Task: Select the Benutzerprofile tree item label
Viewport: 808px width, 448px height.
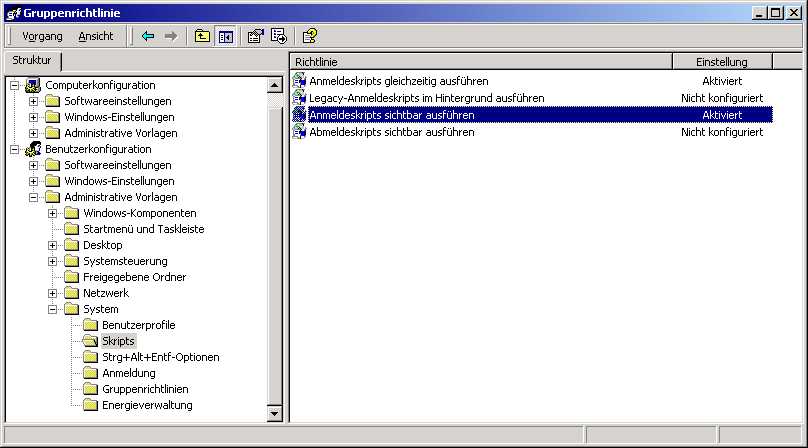Action: point(139,325)
